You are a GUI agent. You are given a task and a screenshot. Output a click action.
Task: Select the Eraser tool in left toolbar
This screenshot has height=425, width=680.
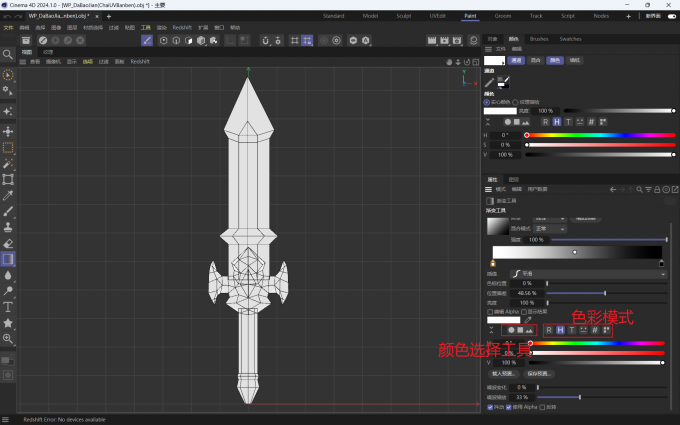(8, 243)
